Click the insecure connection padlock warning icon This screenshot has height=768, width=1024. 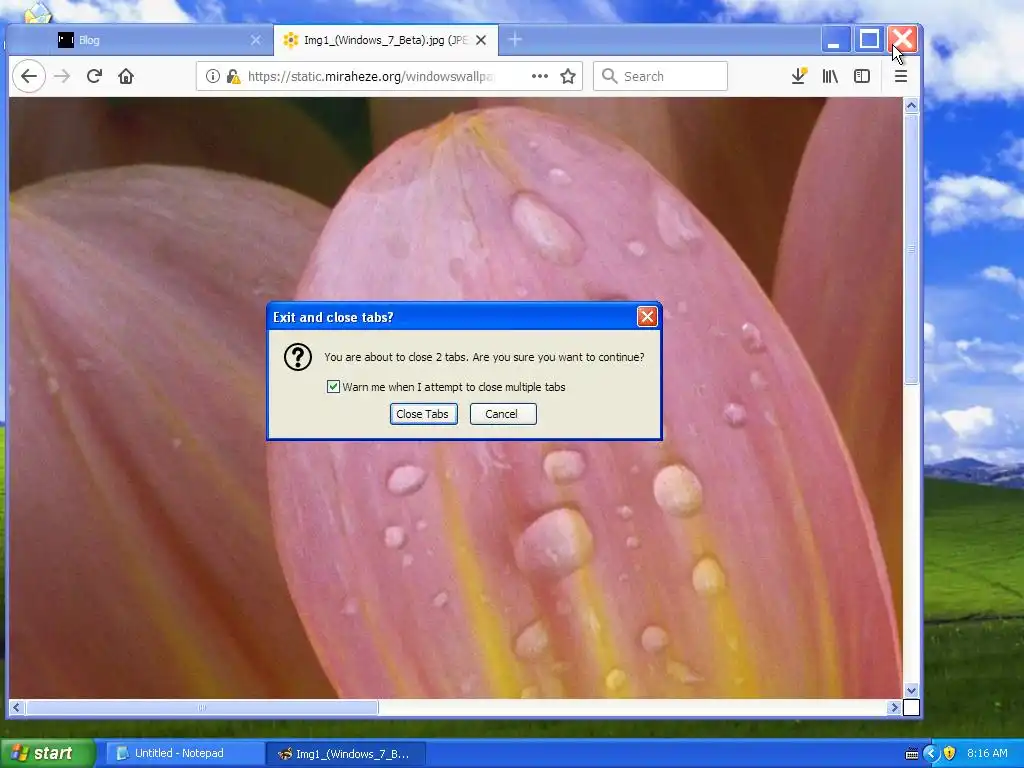233,76
